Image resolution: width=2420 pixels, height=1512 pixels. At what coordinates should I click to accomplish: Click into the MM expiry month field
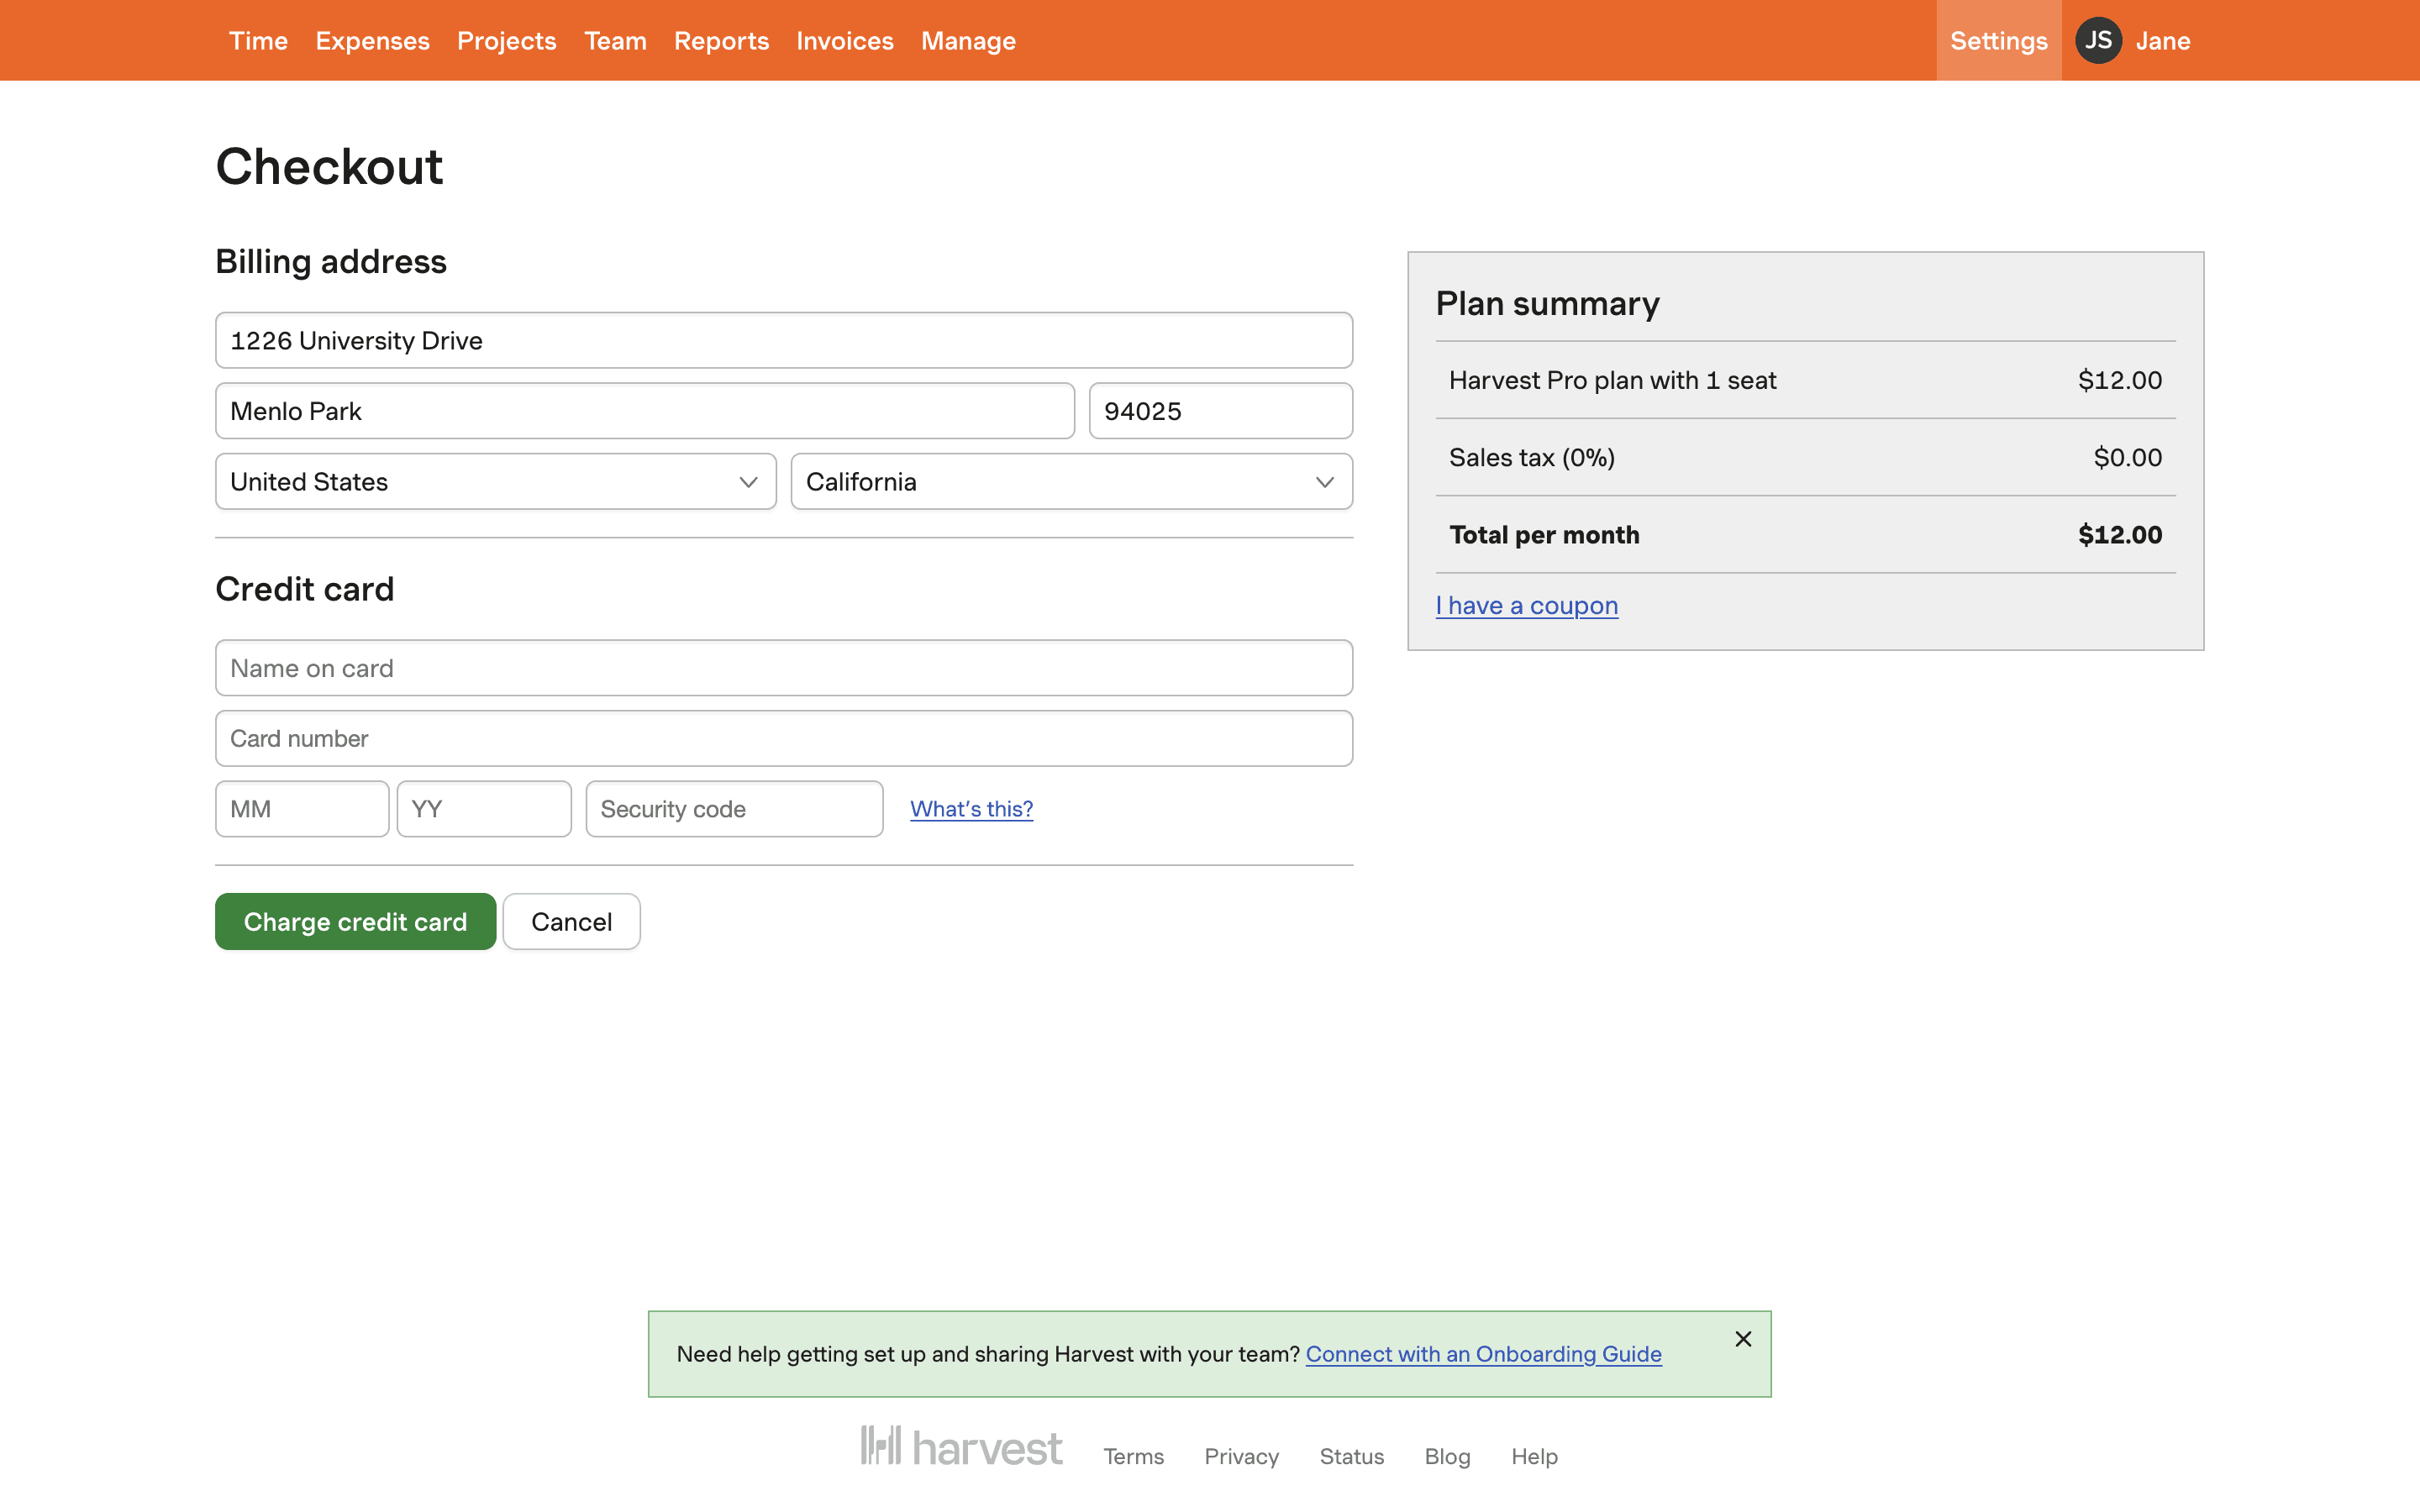[x=302, y=809]
